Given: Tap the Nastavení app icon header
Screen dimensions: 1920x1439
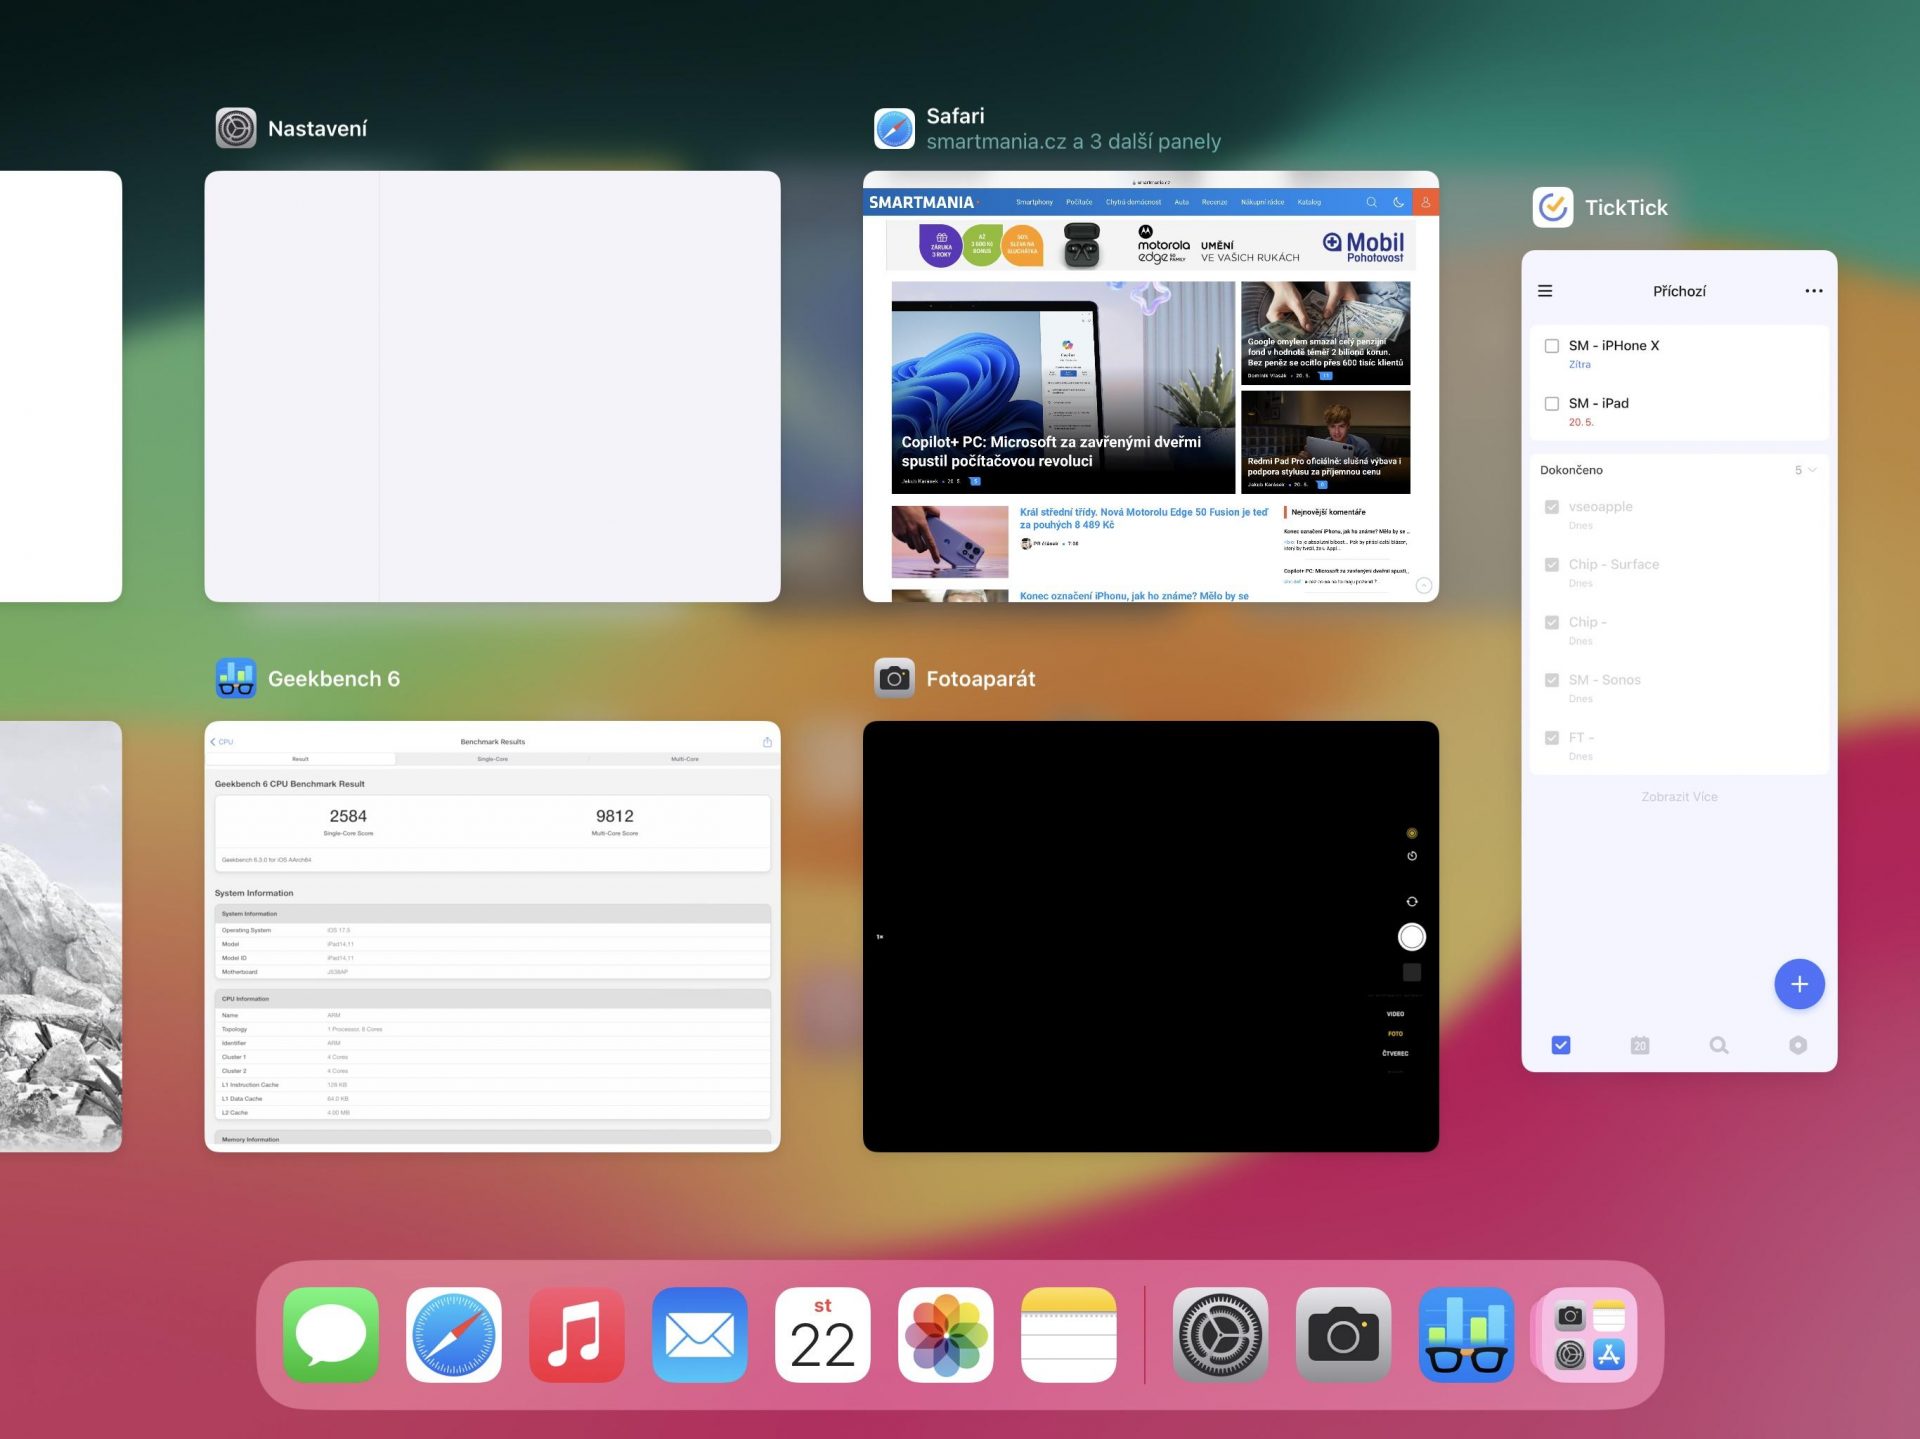Looking at the screenshot, I should (x=236, y=128).
